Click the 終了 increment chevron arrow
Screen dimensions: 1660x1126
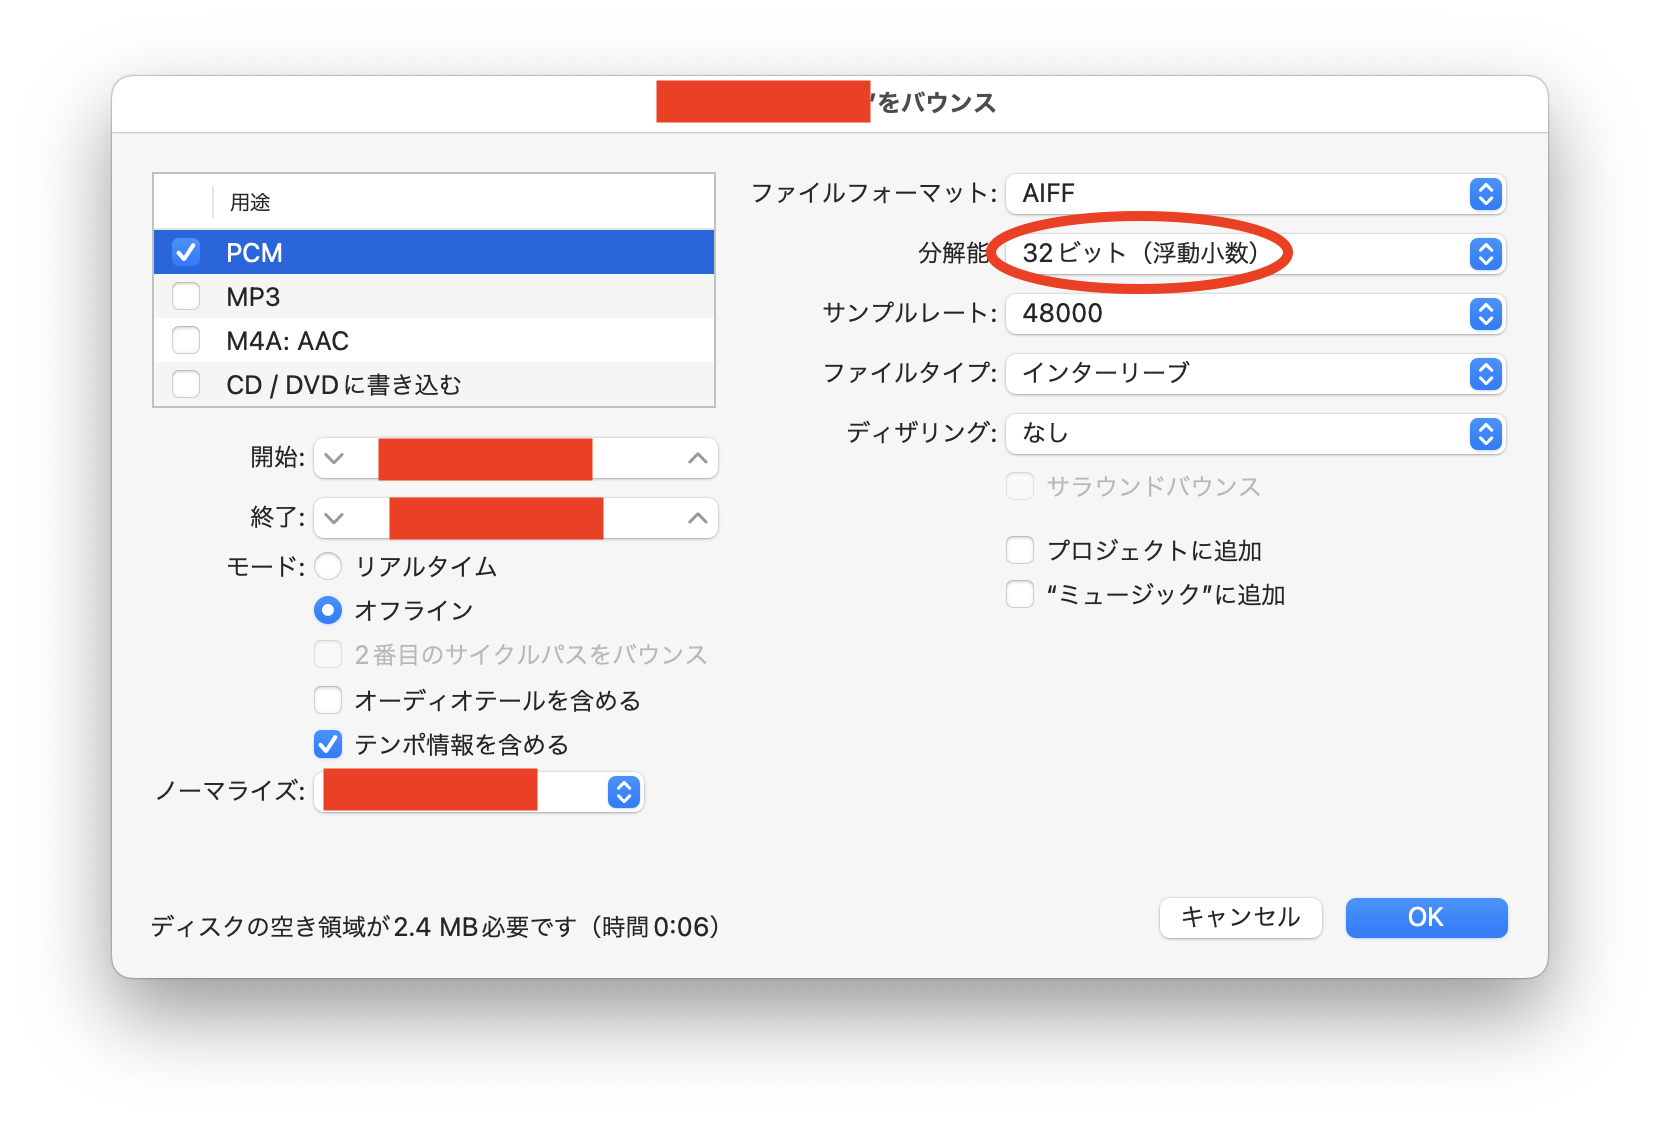tap(697, 518)
